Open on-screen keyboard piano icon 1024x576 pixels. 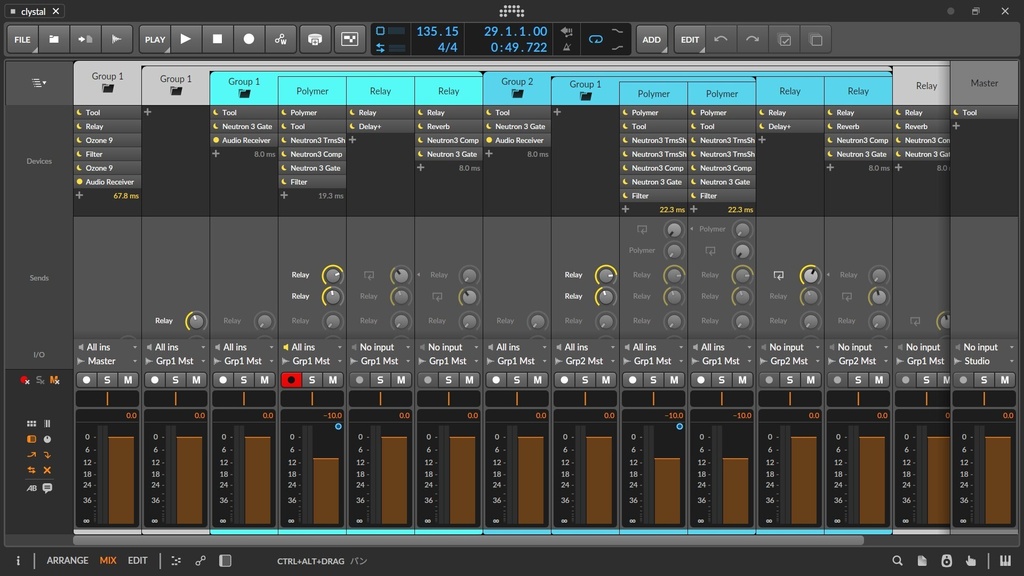pos(1005,560)
